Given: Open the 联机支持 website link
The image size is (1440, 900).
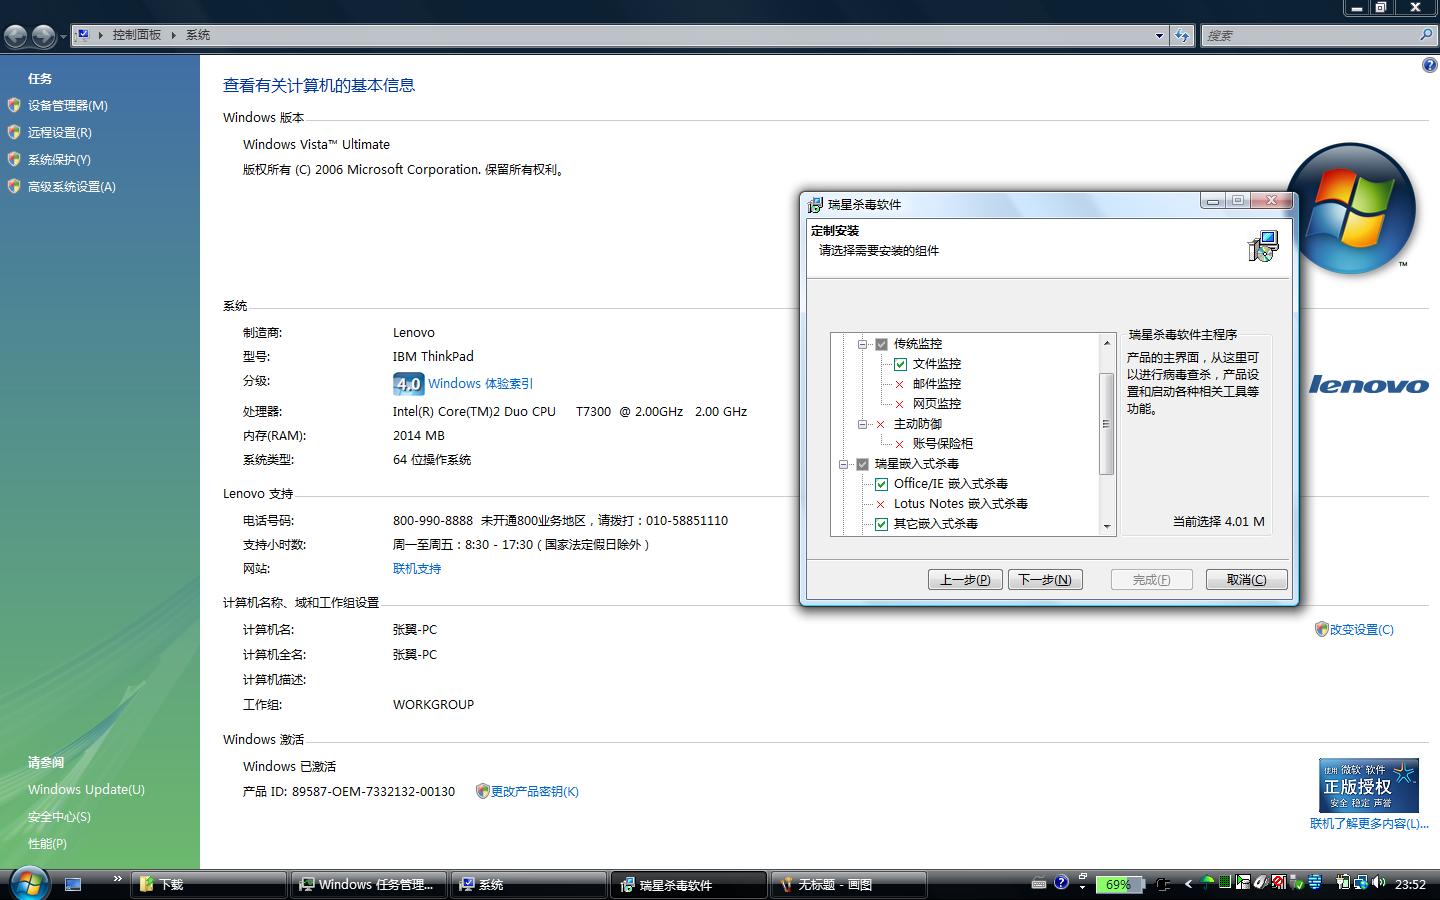Looking at the screenshot, I should click(x=417, y=568).
